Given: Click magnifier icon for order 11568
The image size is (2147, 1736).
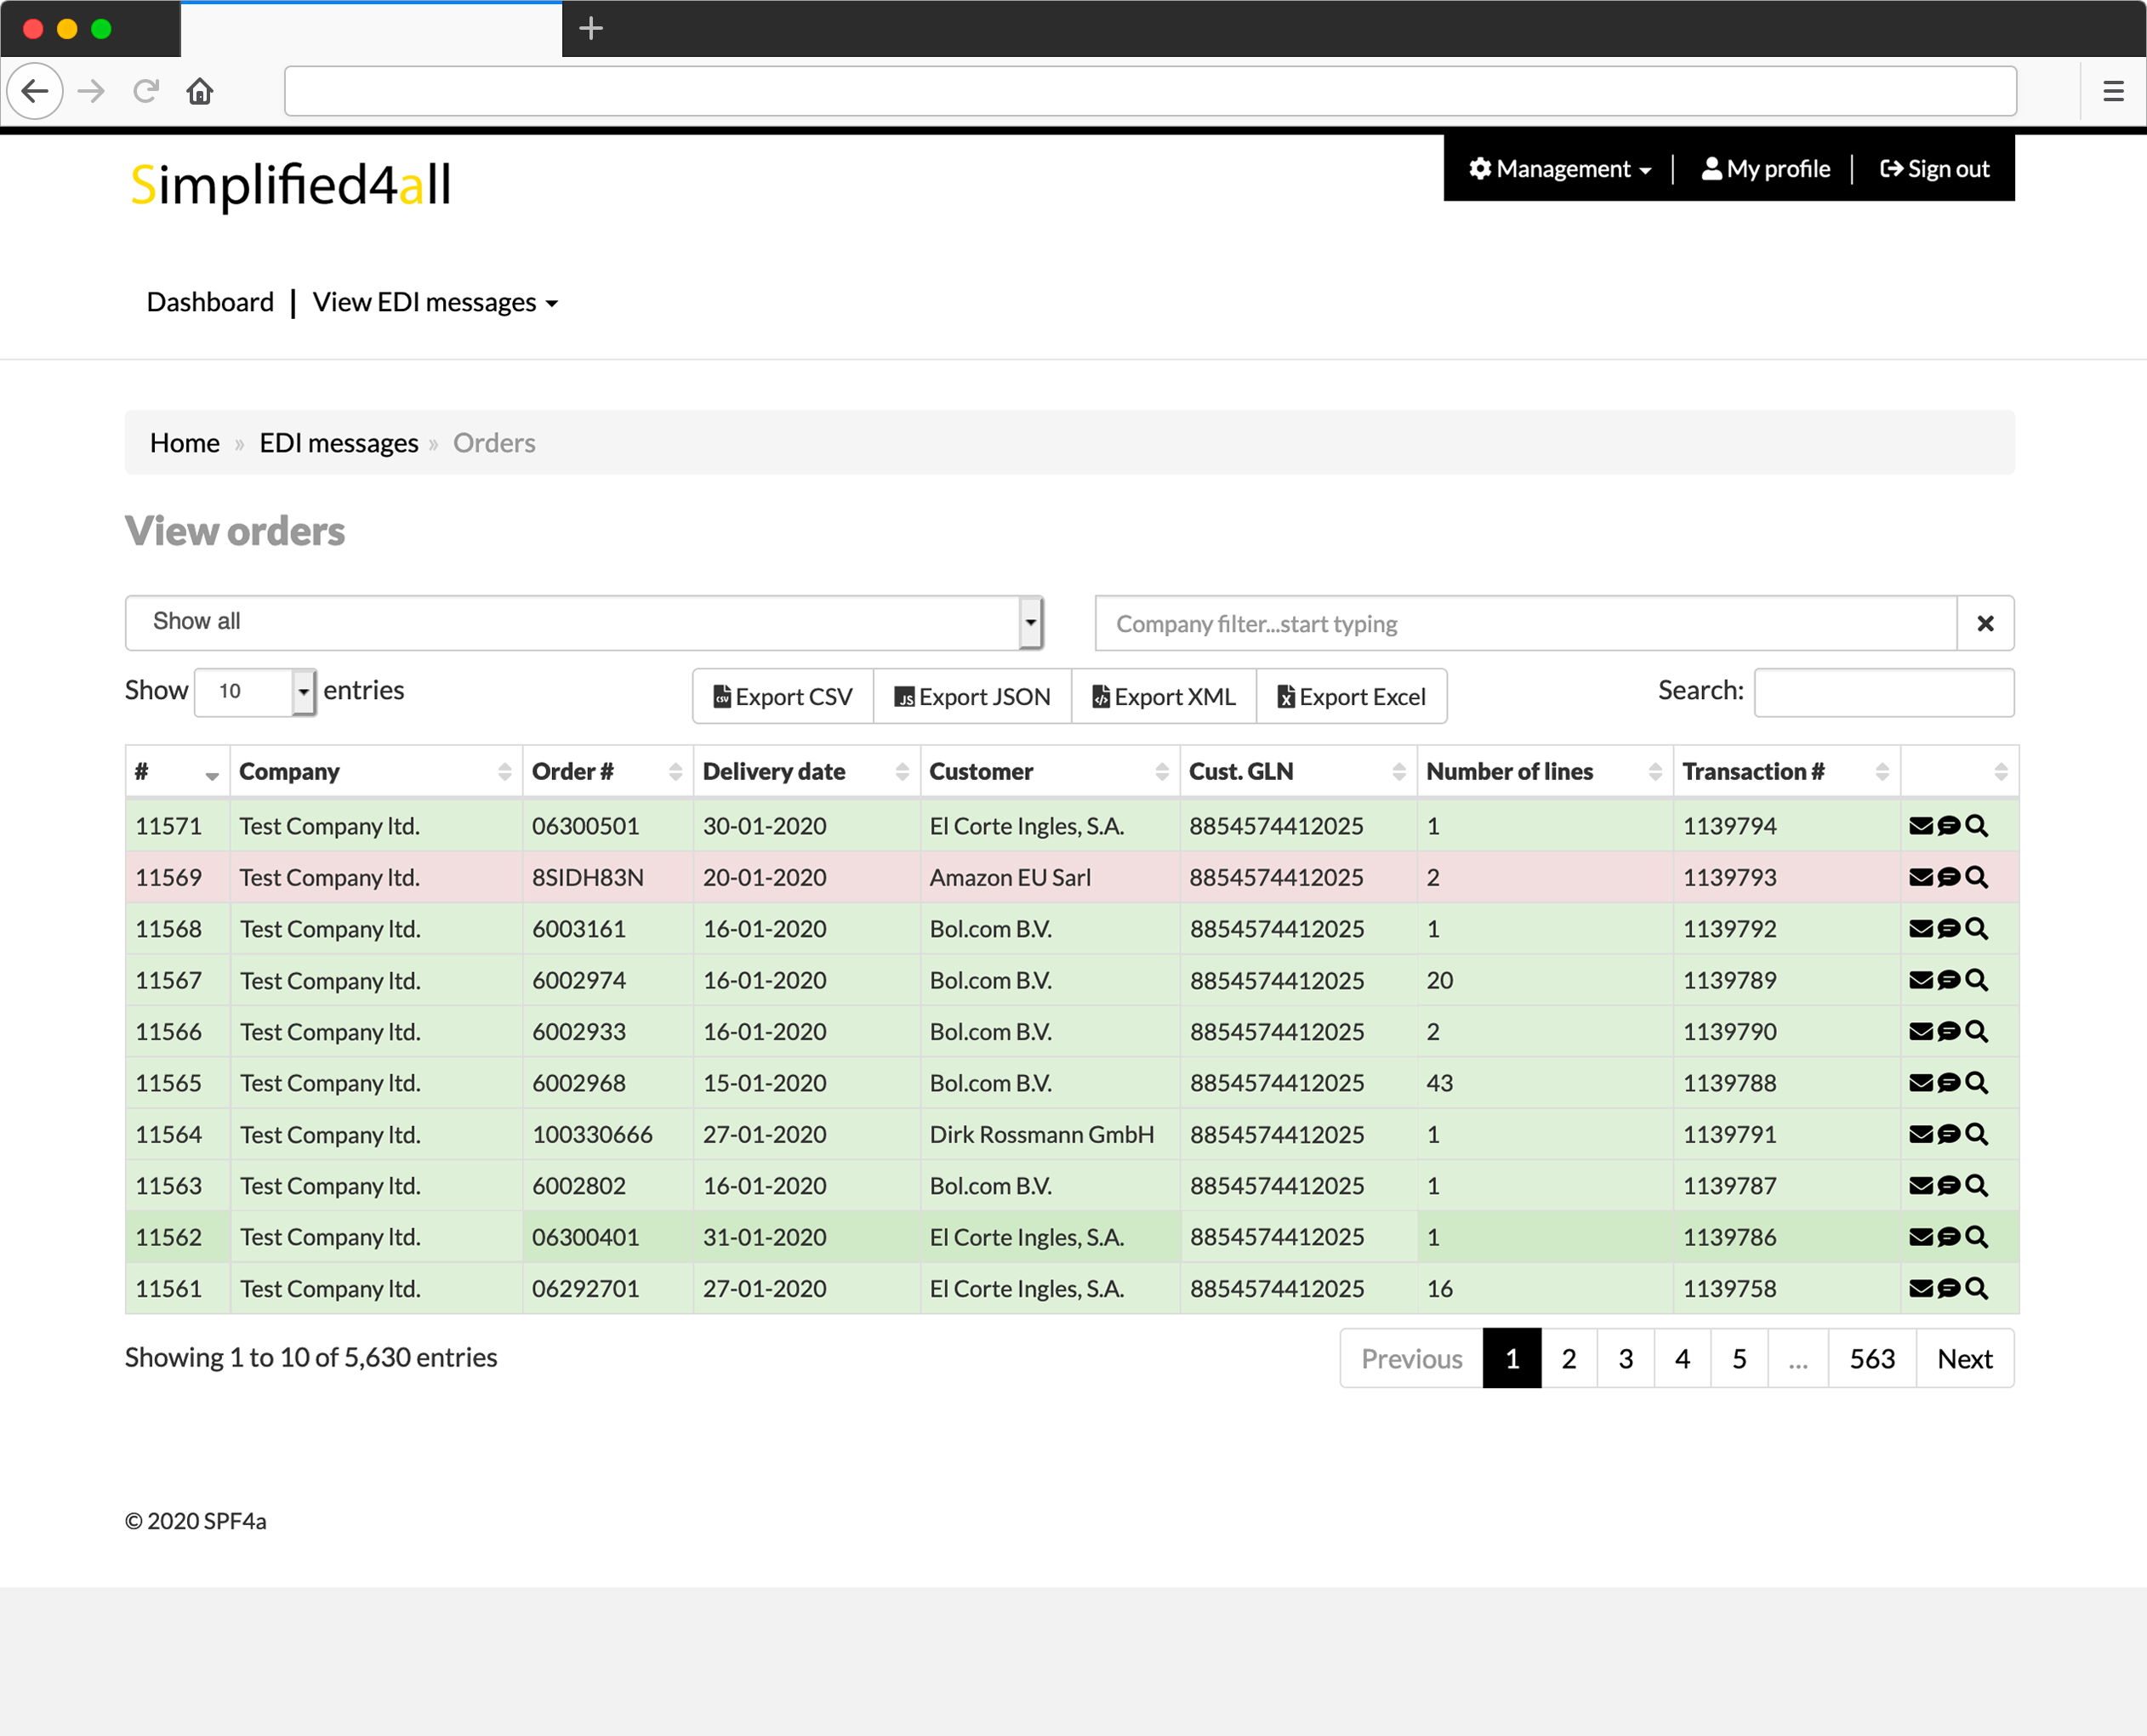Looking at the screenshot, I should (1975, 928).
